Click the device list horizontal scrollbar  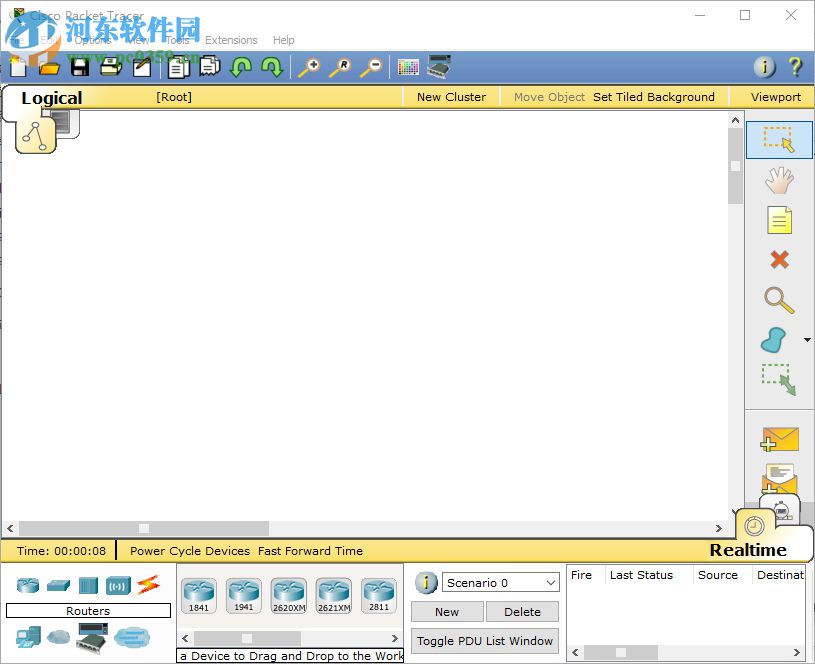(x=248, y=637)
